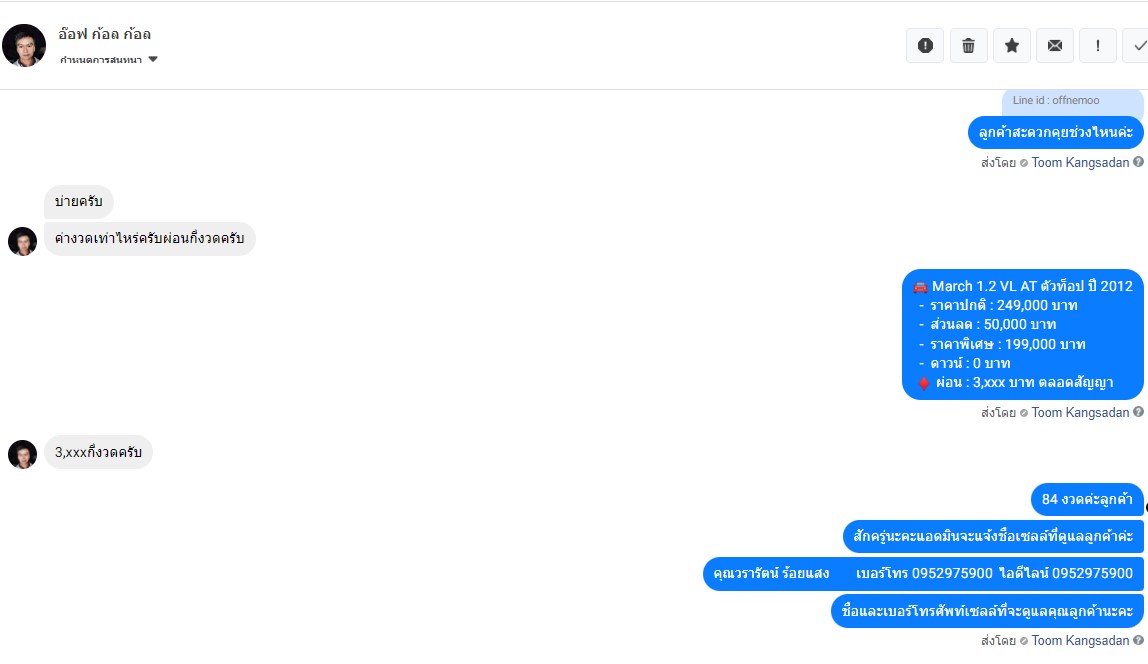Select the March 1.2 VL AT price message bubble

1023,334
